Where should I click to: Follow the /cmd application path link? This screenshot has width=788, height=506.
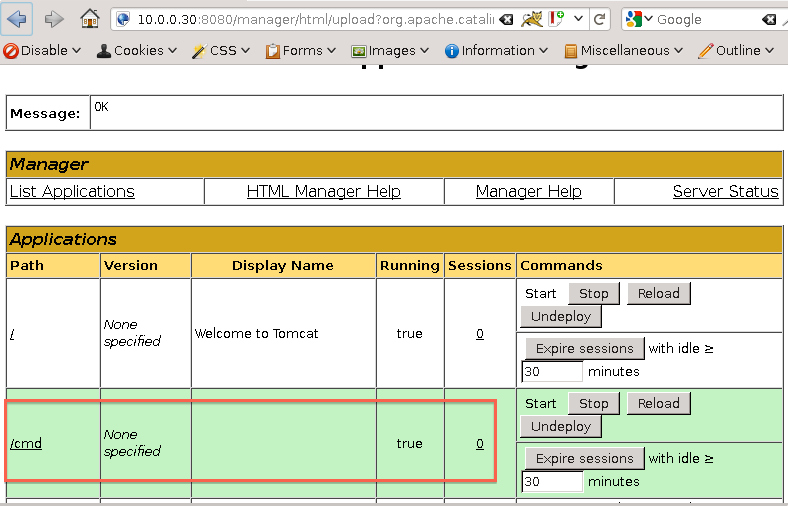click(x=26, y=443)
